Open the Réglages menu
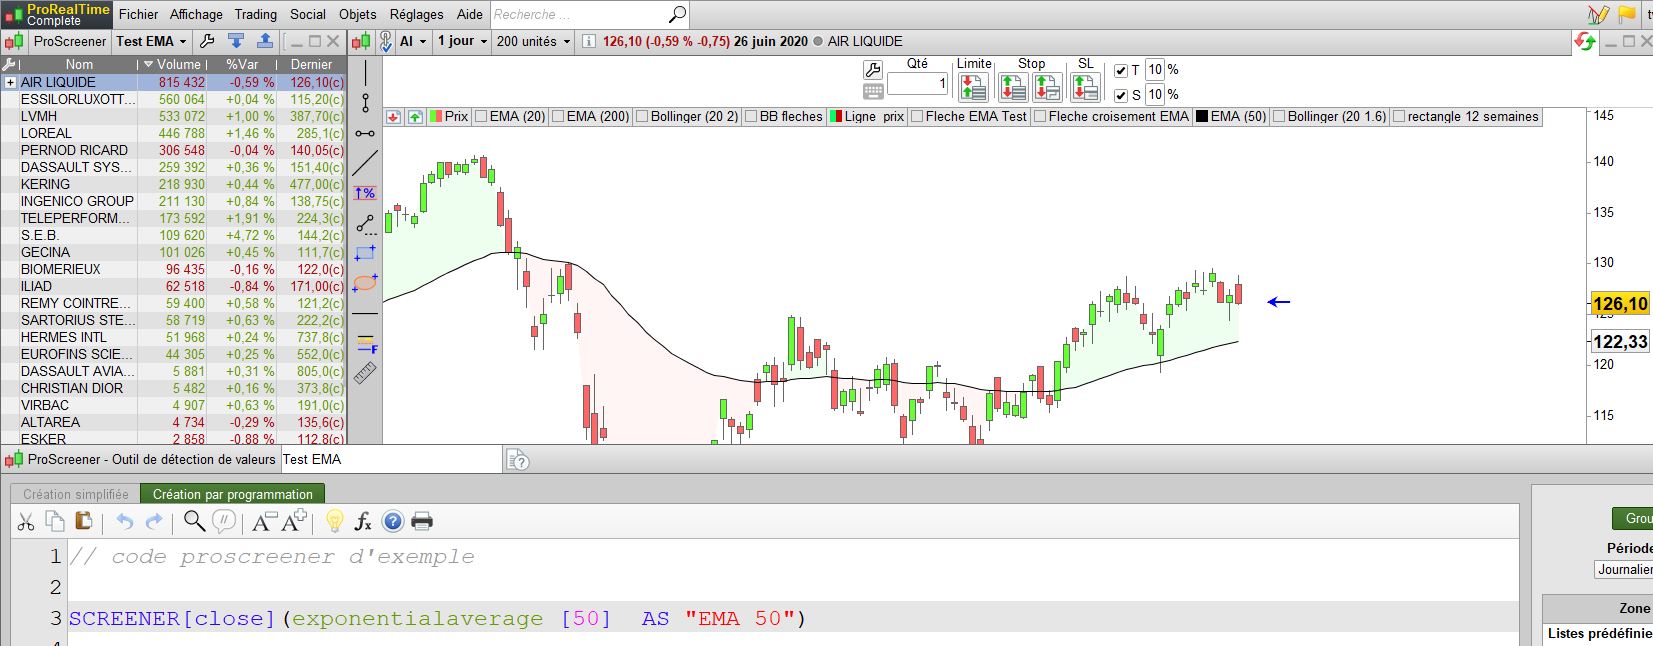This screenshot has height=646, width=1653. (x=417, y=14)
